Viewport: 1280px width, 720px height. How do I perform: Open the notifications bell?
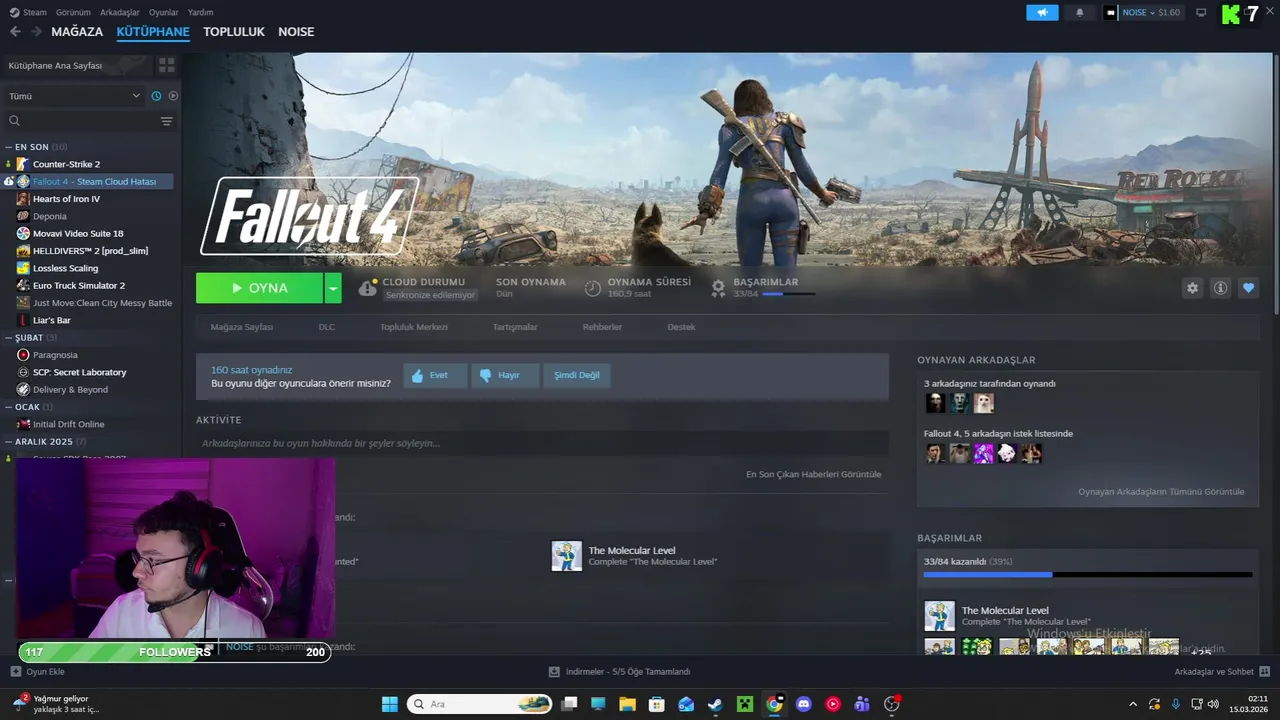1079,12
